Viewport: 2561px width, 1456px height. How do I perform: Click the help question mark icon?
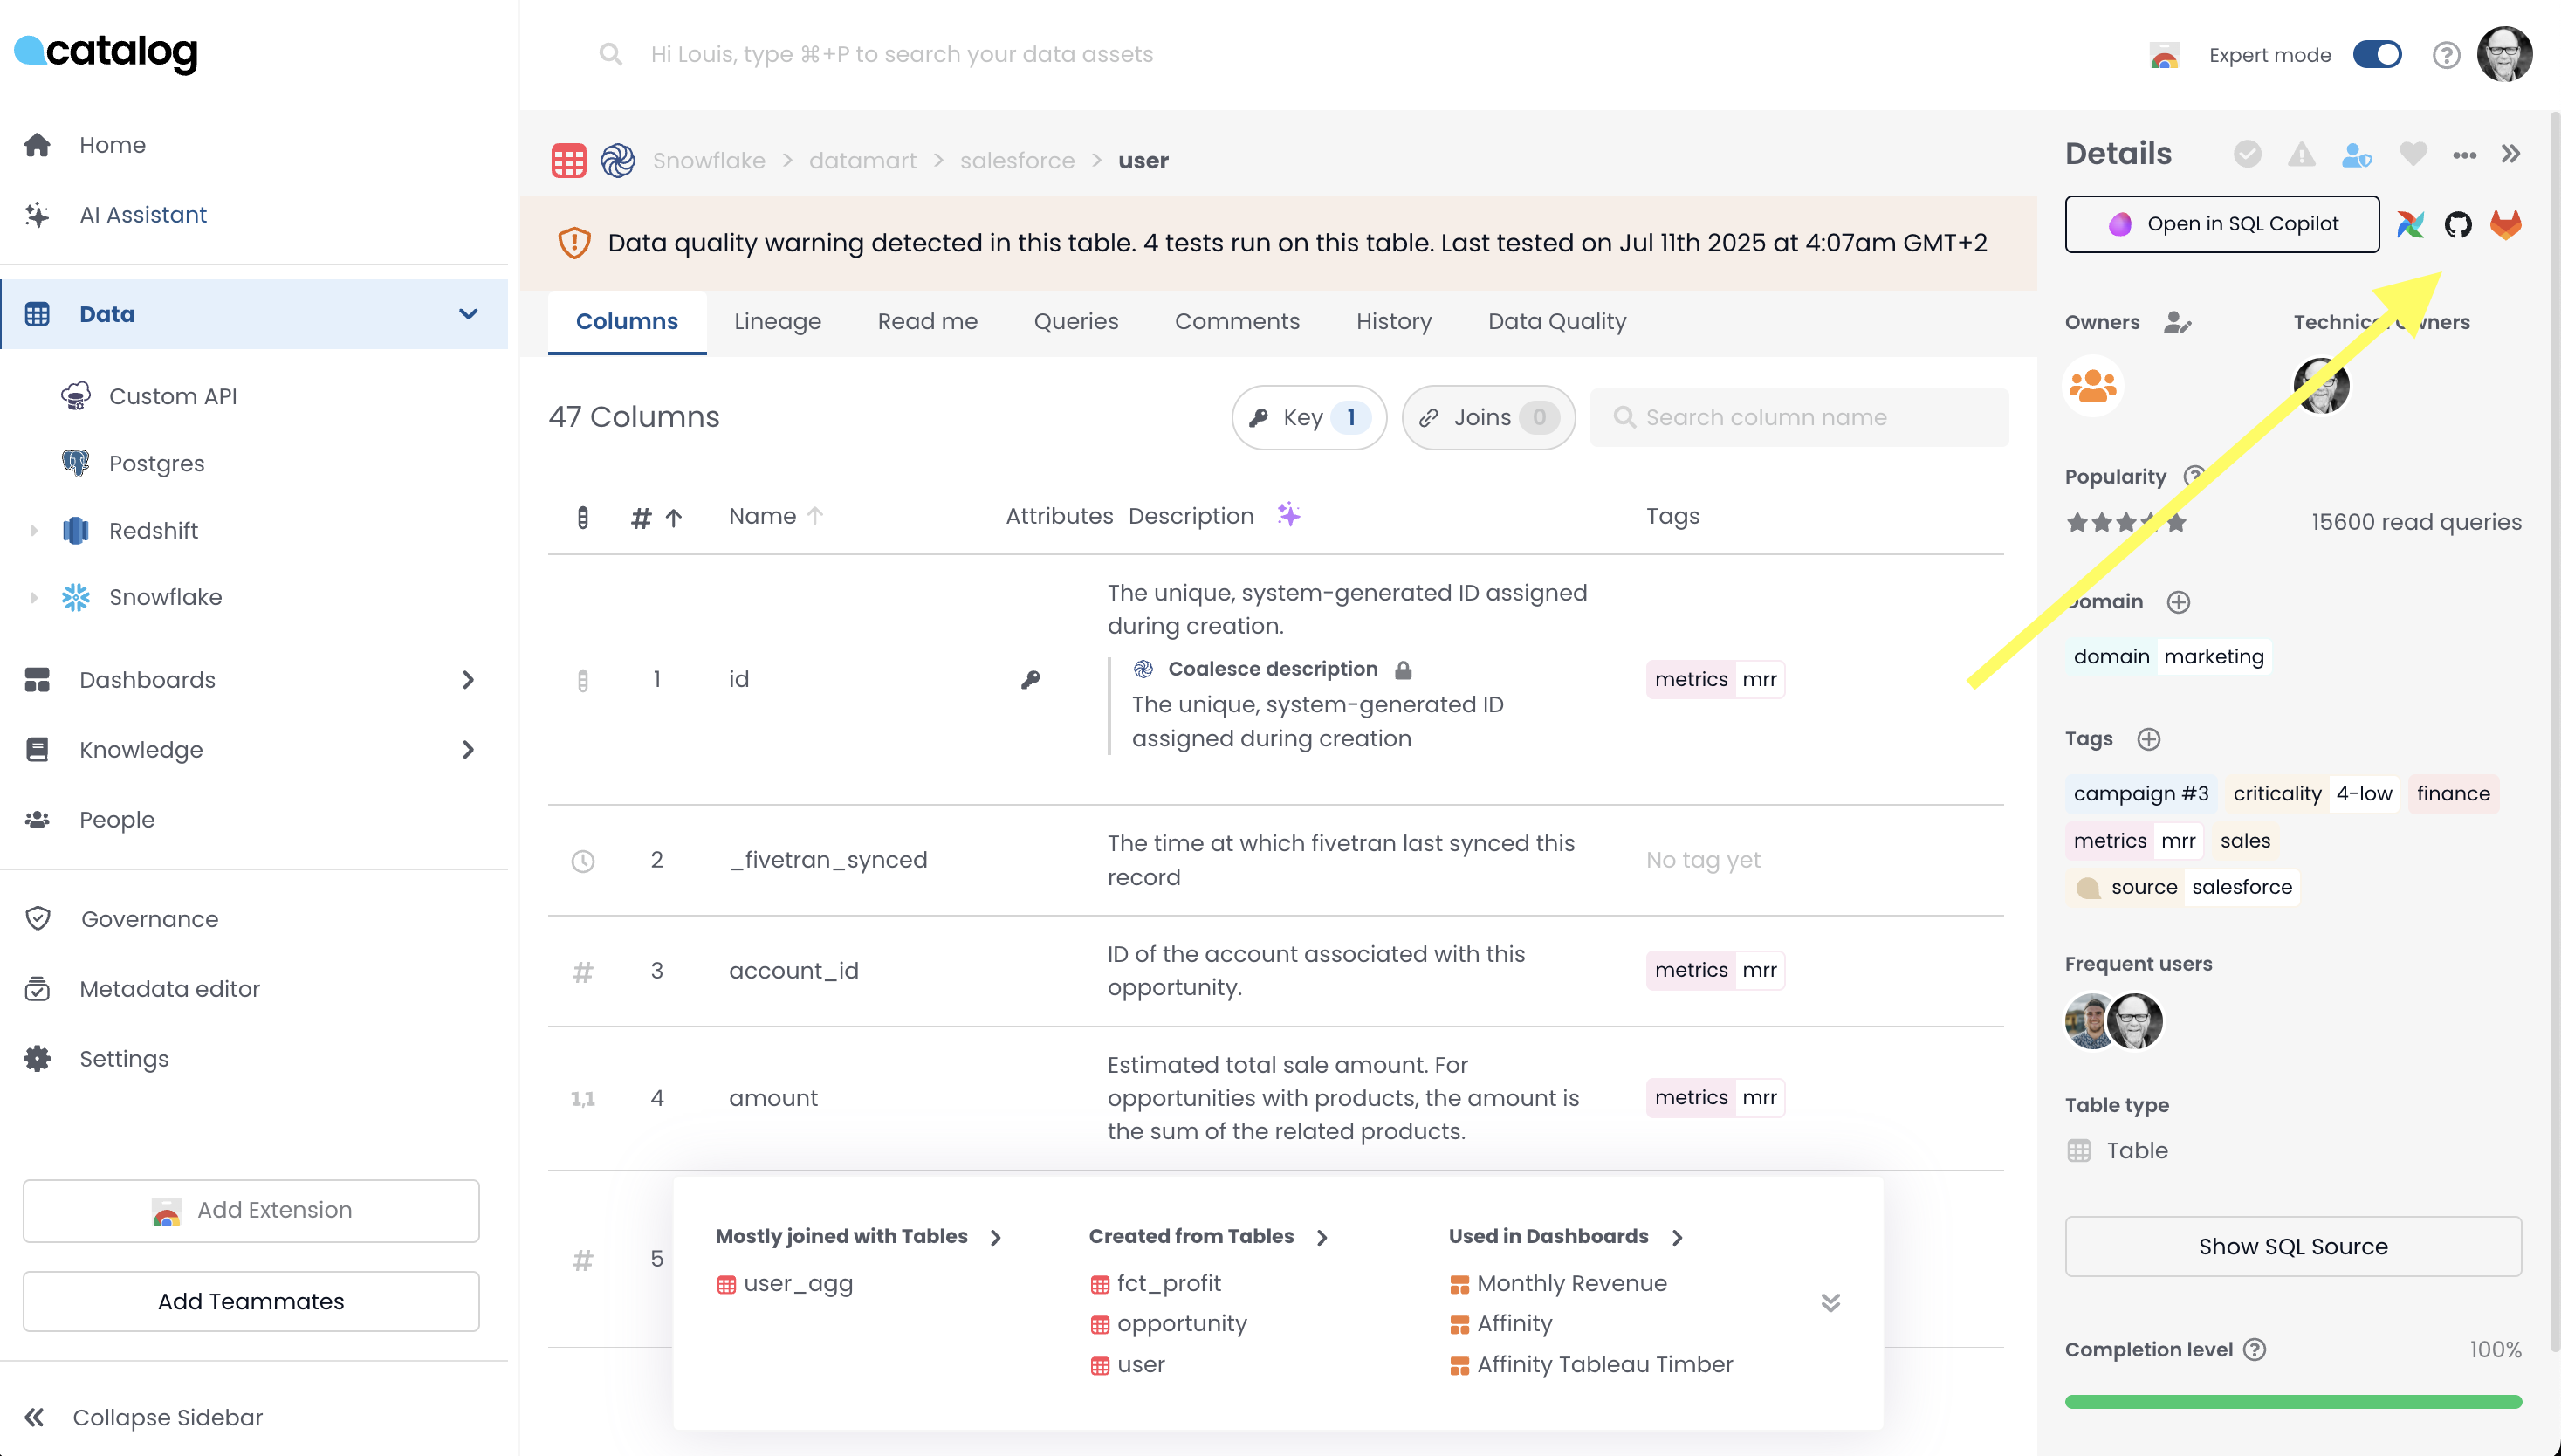(x=2446, y=55)
